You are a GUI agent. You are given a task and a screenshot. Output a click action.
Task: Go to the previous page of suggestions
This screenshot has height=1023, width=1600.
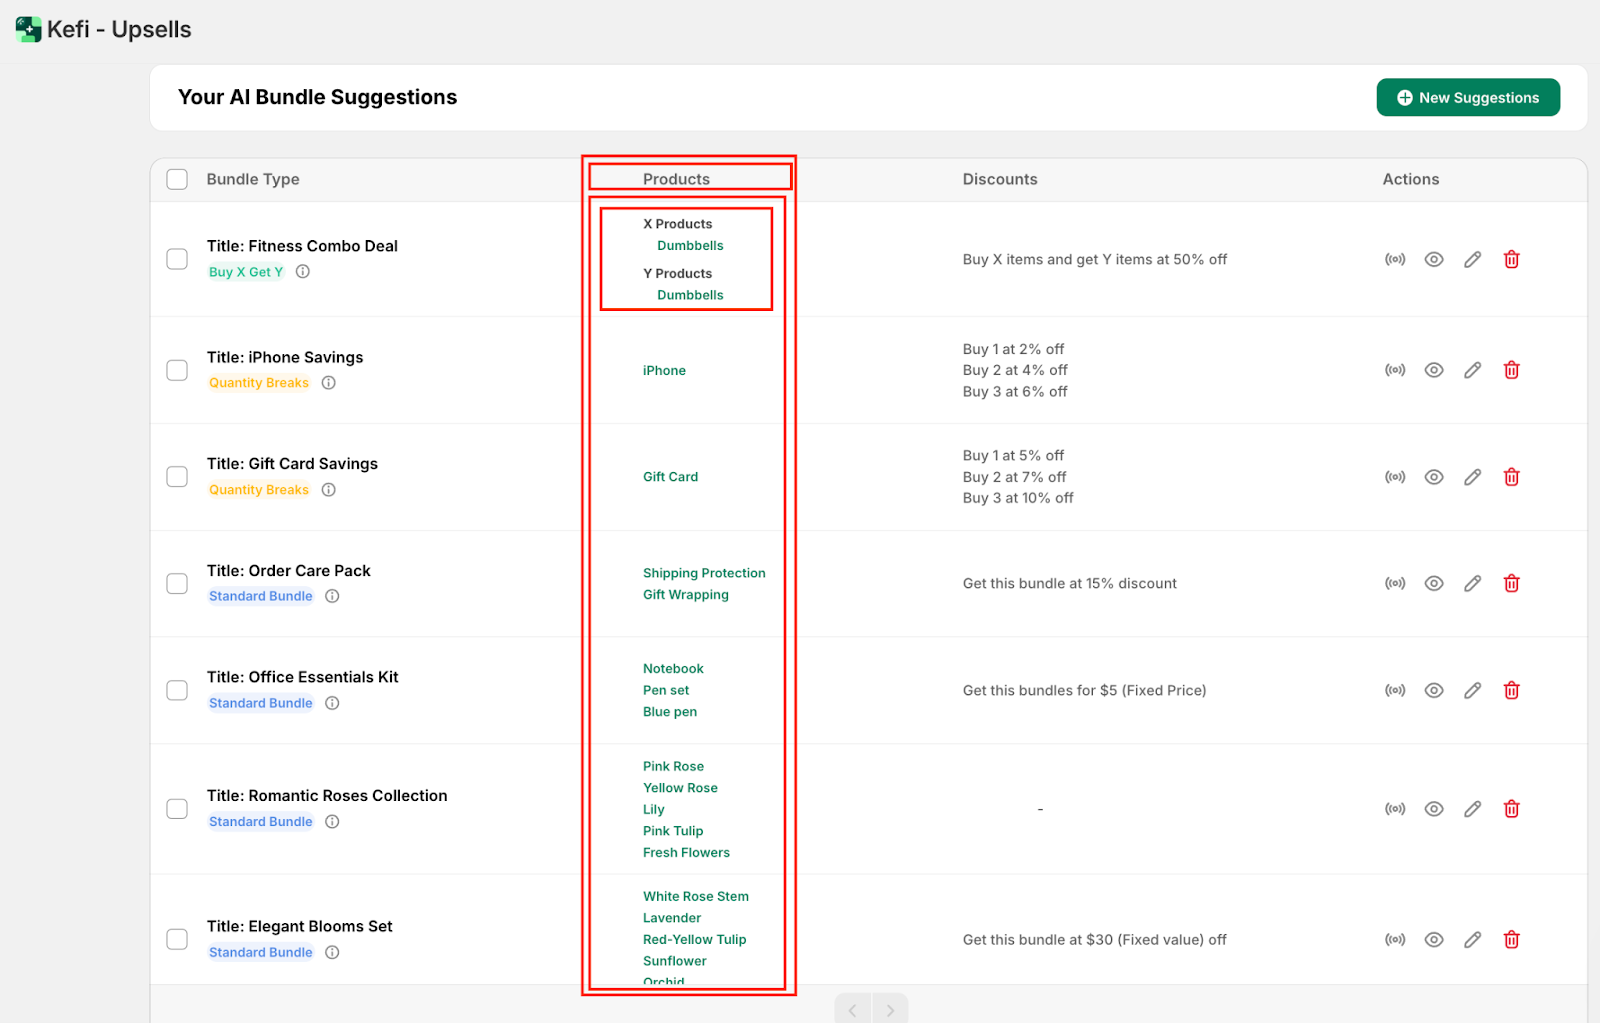point(853,1010)
